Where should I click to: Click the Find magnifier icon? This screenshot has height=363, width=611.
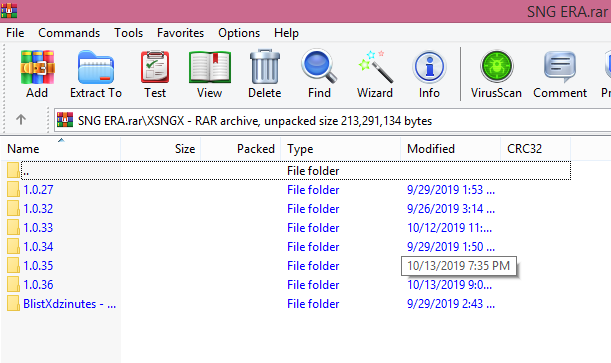[x=319, y=66]
